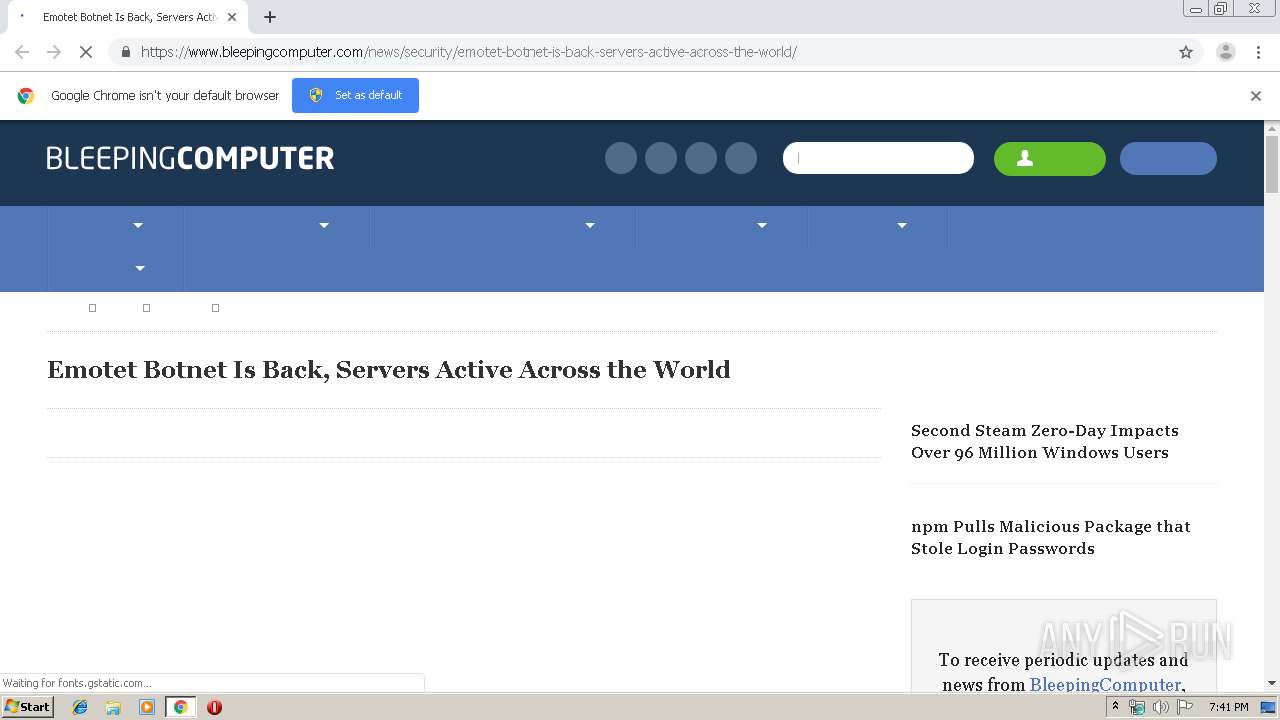Viewport: 1280px width, 720px height.
Task: Click the BleepingComputer logo
Action: (190, 158)
